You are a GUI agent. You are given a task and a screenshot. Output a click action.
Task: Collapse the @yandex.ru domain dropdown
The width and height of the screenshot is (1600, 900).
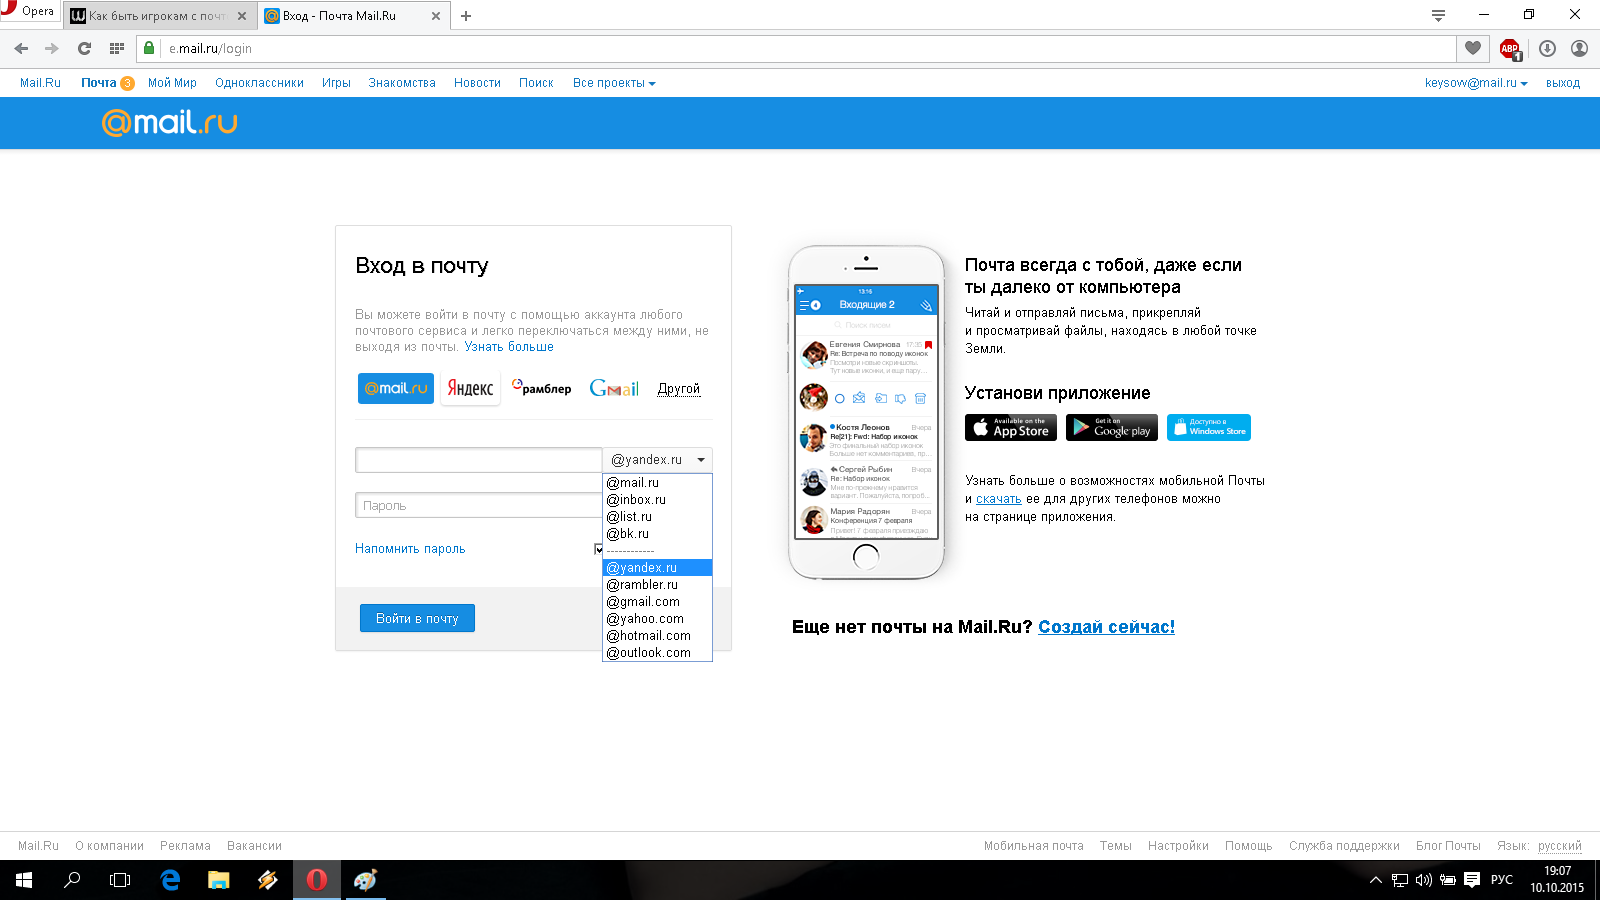tap(658, 460)
